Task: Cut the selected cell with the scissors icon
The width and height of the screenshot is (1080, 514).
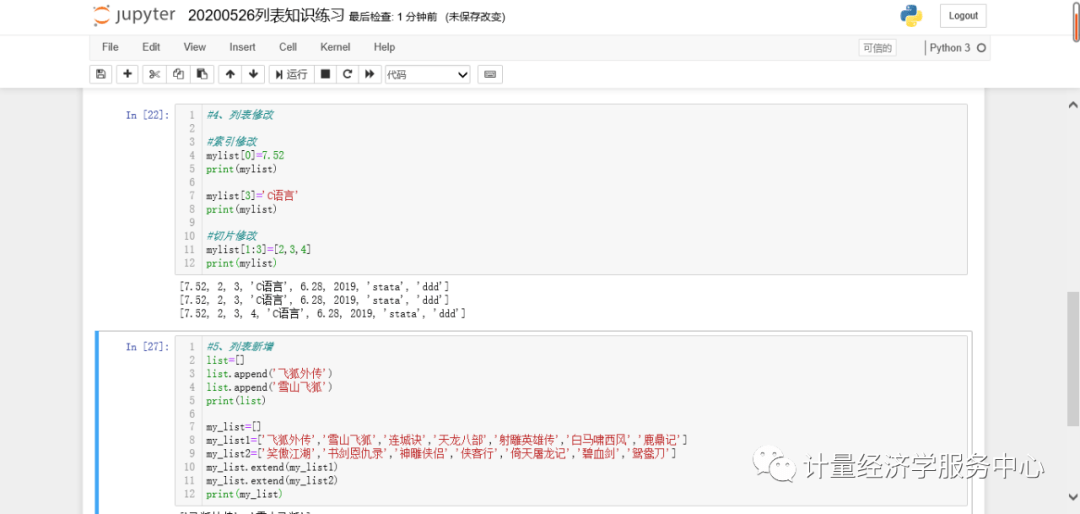Action: pyautogui.click(x=154, y=74)
